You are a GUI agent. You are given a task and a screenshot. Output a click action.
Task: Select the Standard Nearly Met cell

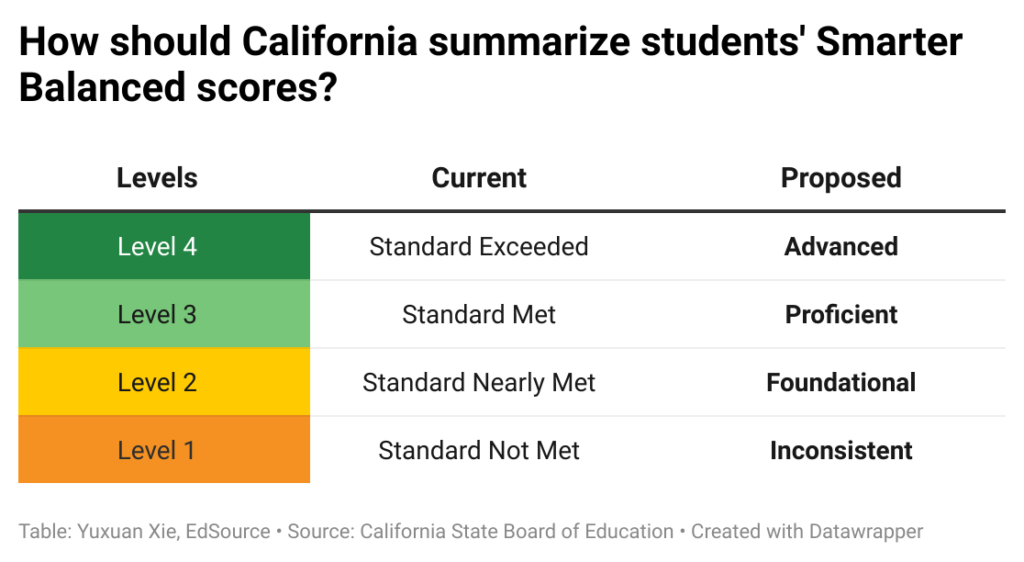coord(479,382)
